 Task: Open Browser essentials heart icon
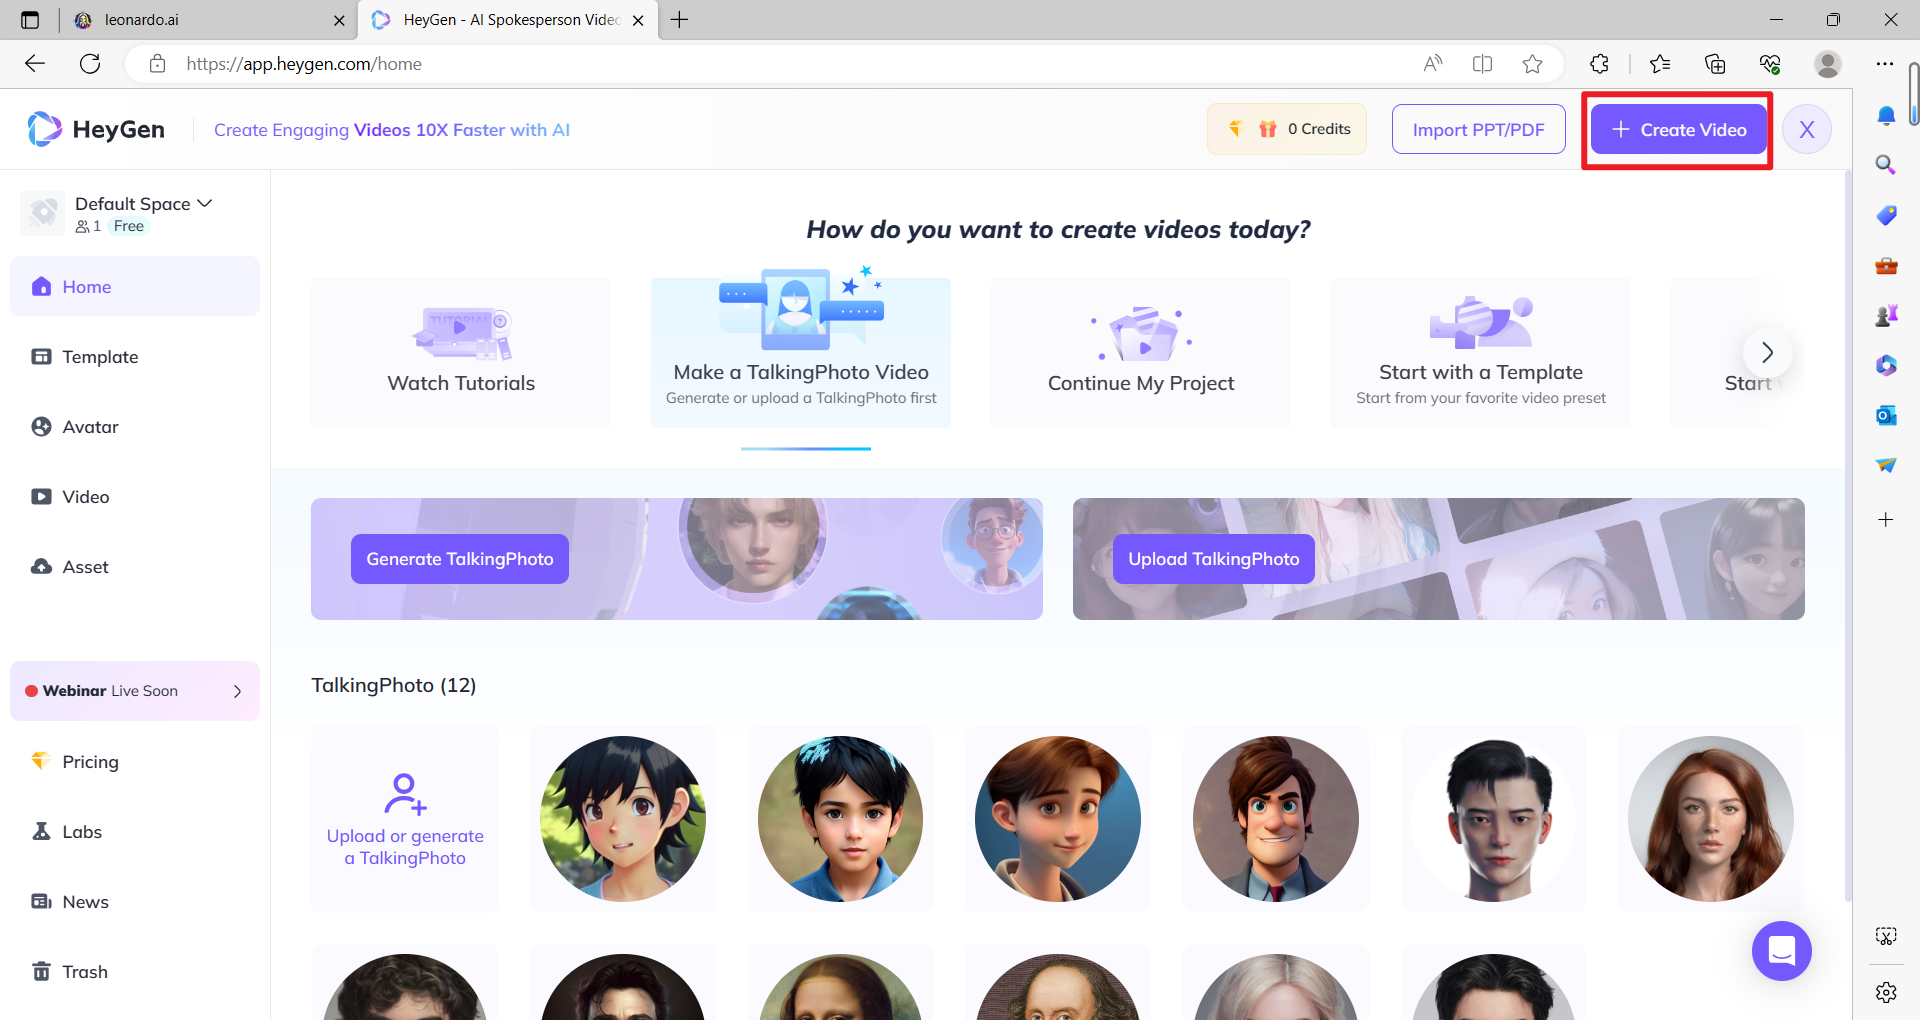(1770, 64)
